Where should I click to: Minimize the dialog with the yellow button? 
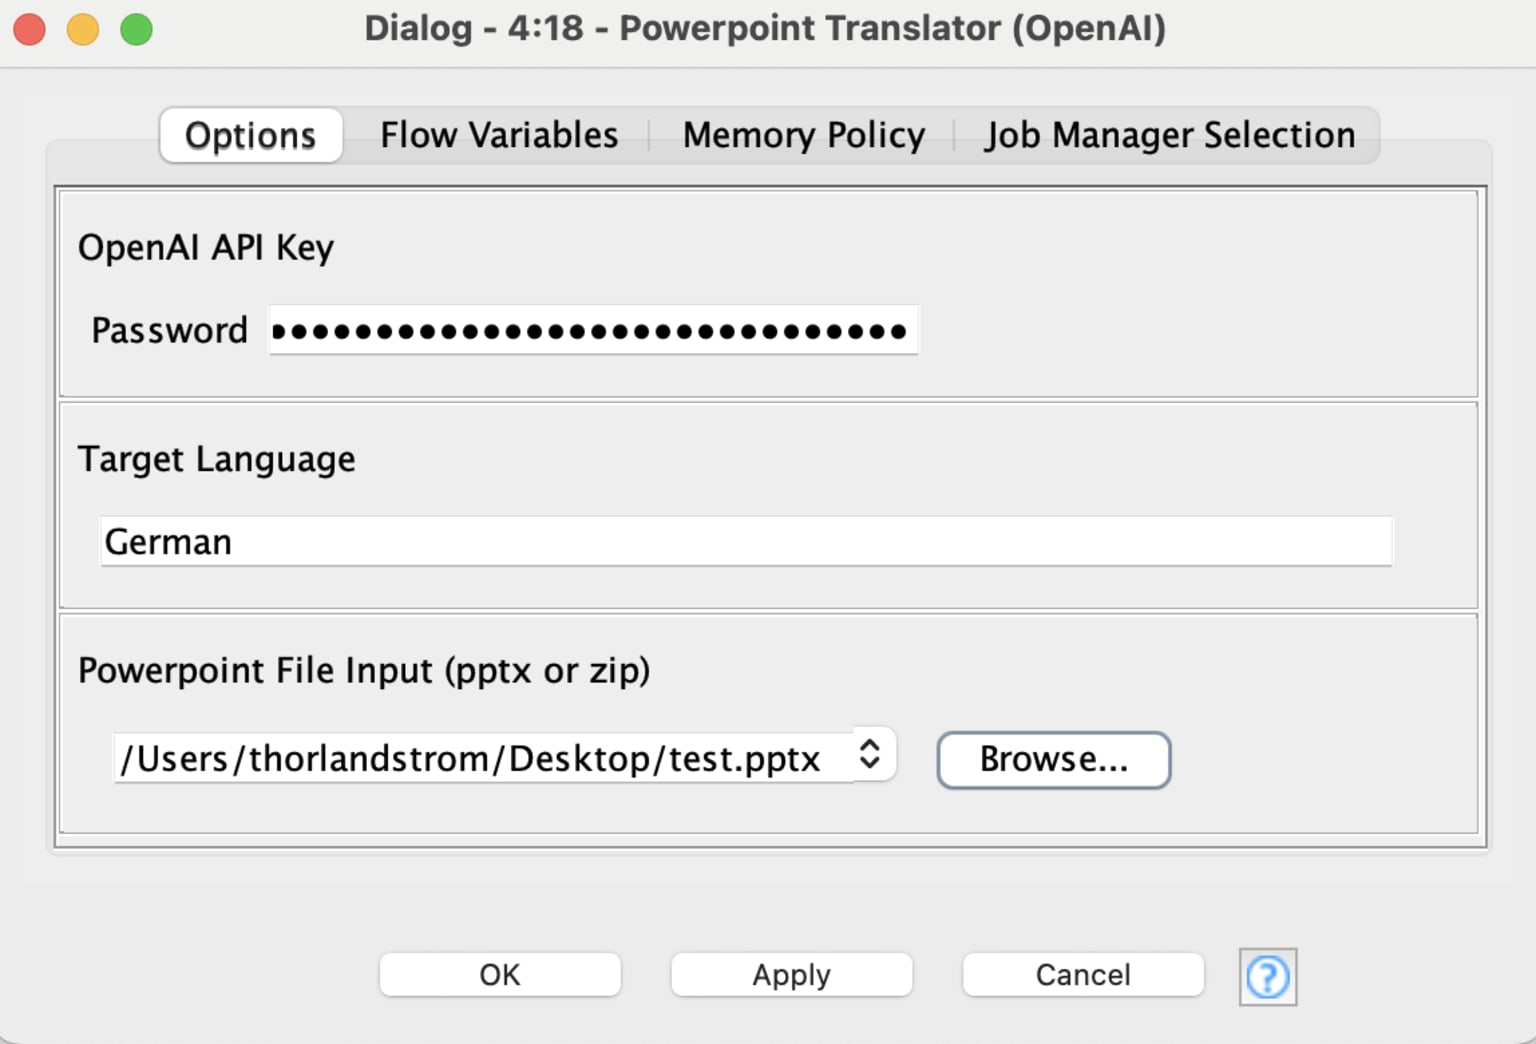pyautogui.click(x=83, y=29)
